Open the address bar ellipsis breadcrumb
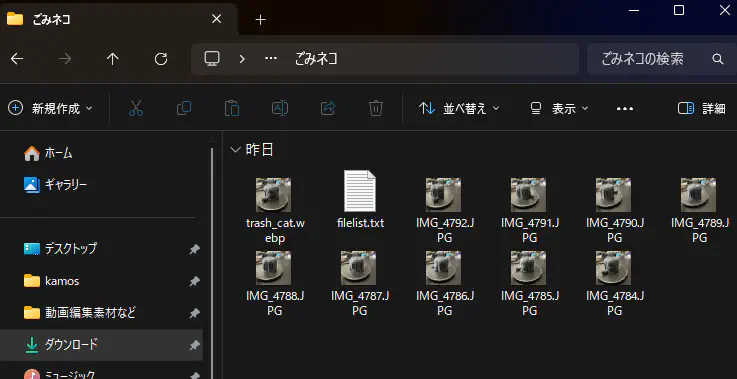The width and height of the screenshot is (737, 379). click(271, 59)
